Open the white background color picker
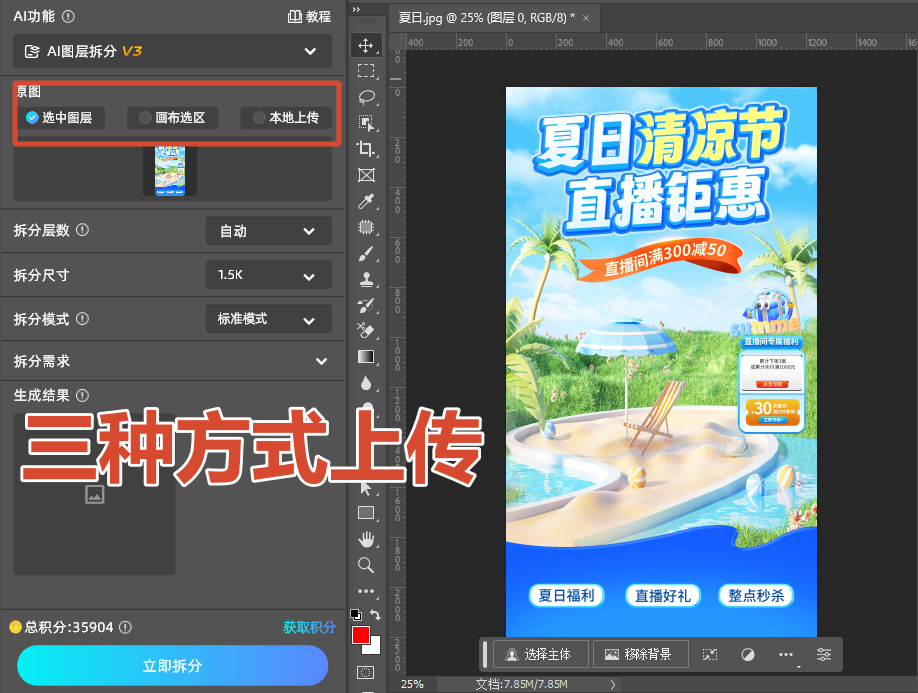 (x=375, y=648)
